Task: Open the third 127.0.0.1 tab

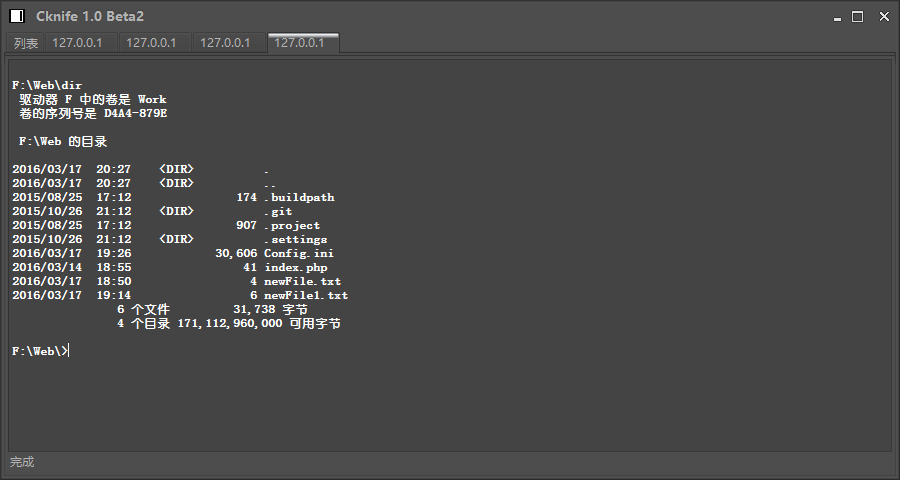Action: pyautogui.click(x=225, y=43)
